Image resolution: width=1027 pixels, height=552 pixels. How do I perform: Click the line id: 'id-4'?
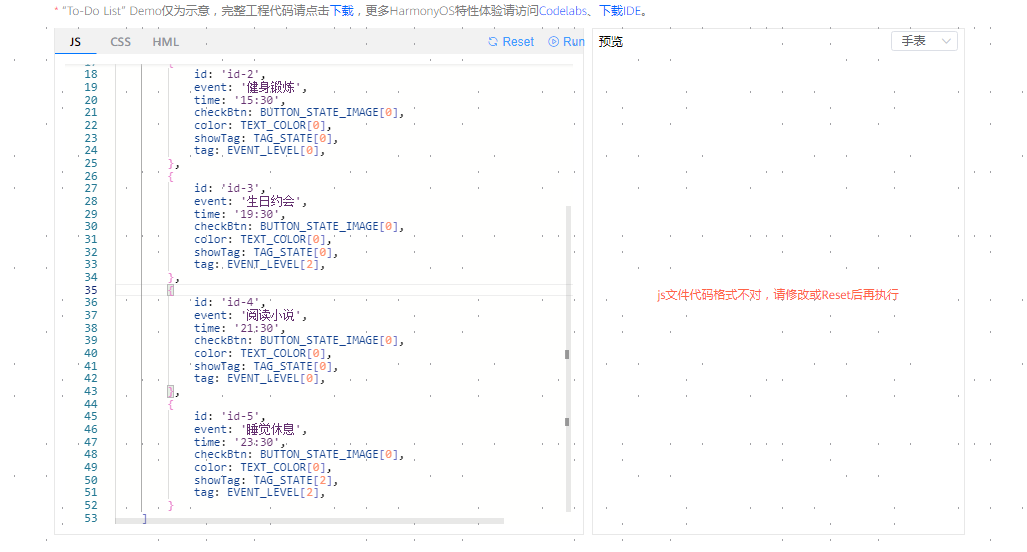click(229, 303)
